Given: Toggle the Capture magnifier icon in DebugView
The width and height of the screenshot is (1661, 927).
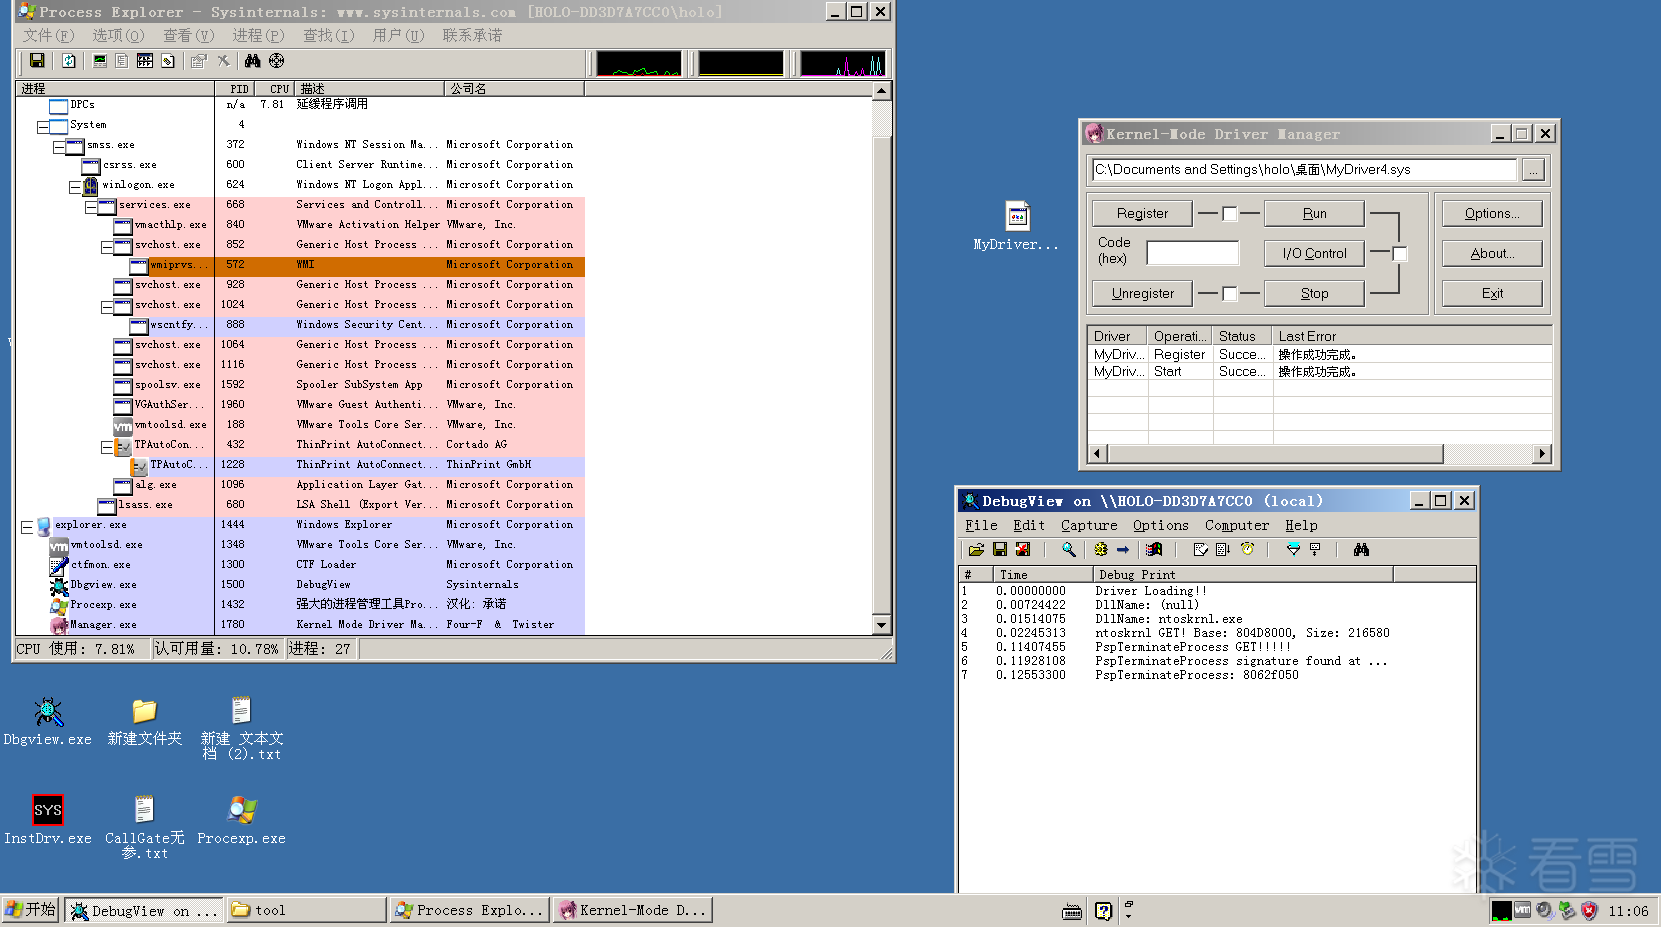Looking at the screenshot, I should click(x=1069, y=549).
